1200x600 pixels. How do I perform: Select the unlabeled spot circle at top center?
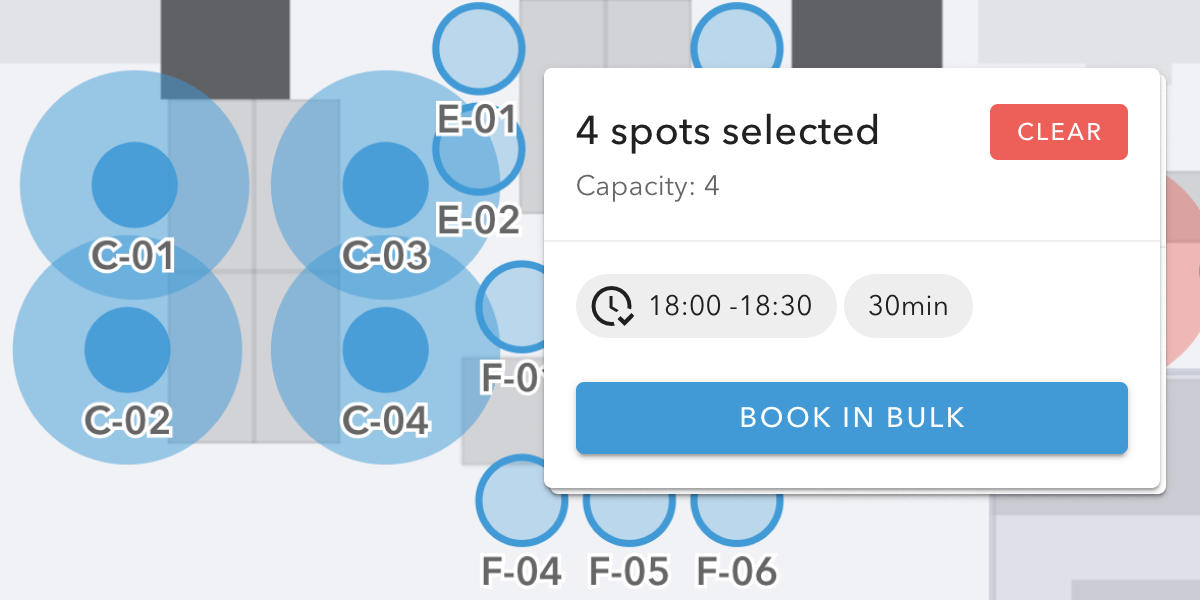[737, 36]
